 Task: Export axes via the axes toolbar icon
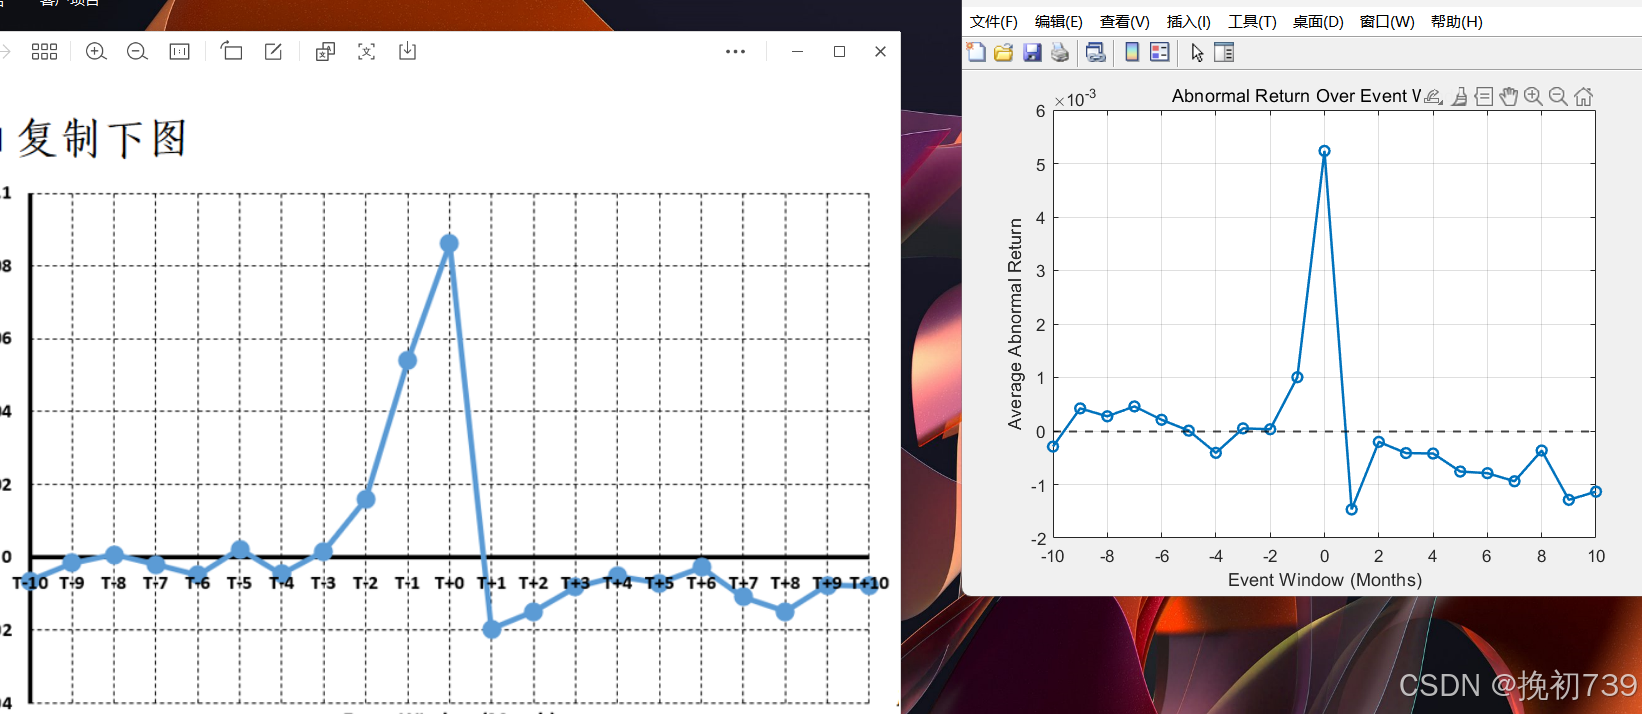point(1433,96)
